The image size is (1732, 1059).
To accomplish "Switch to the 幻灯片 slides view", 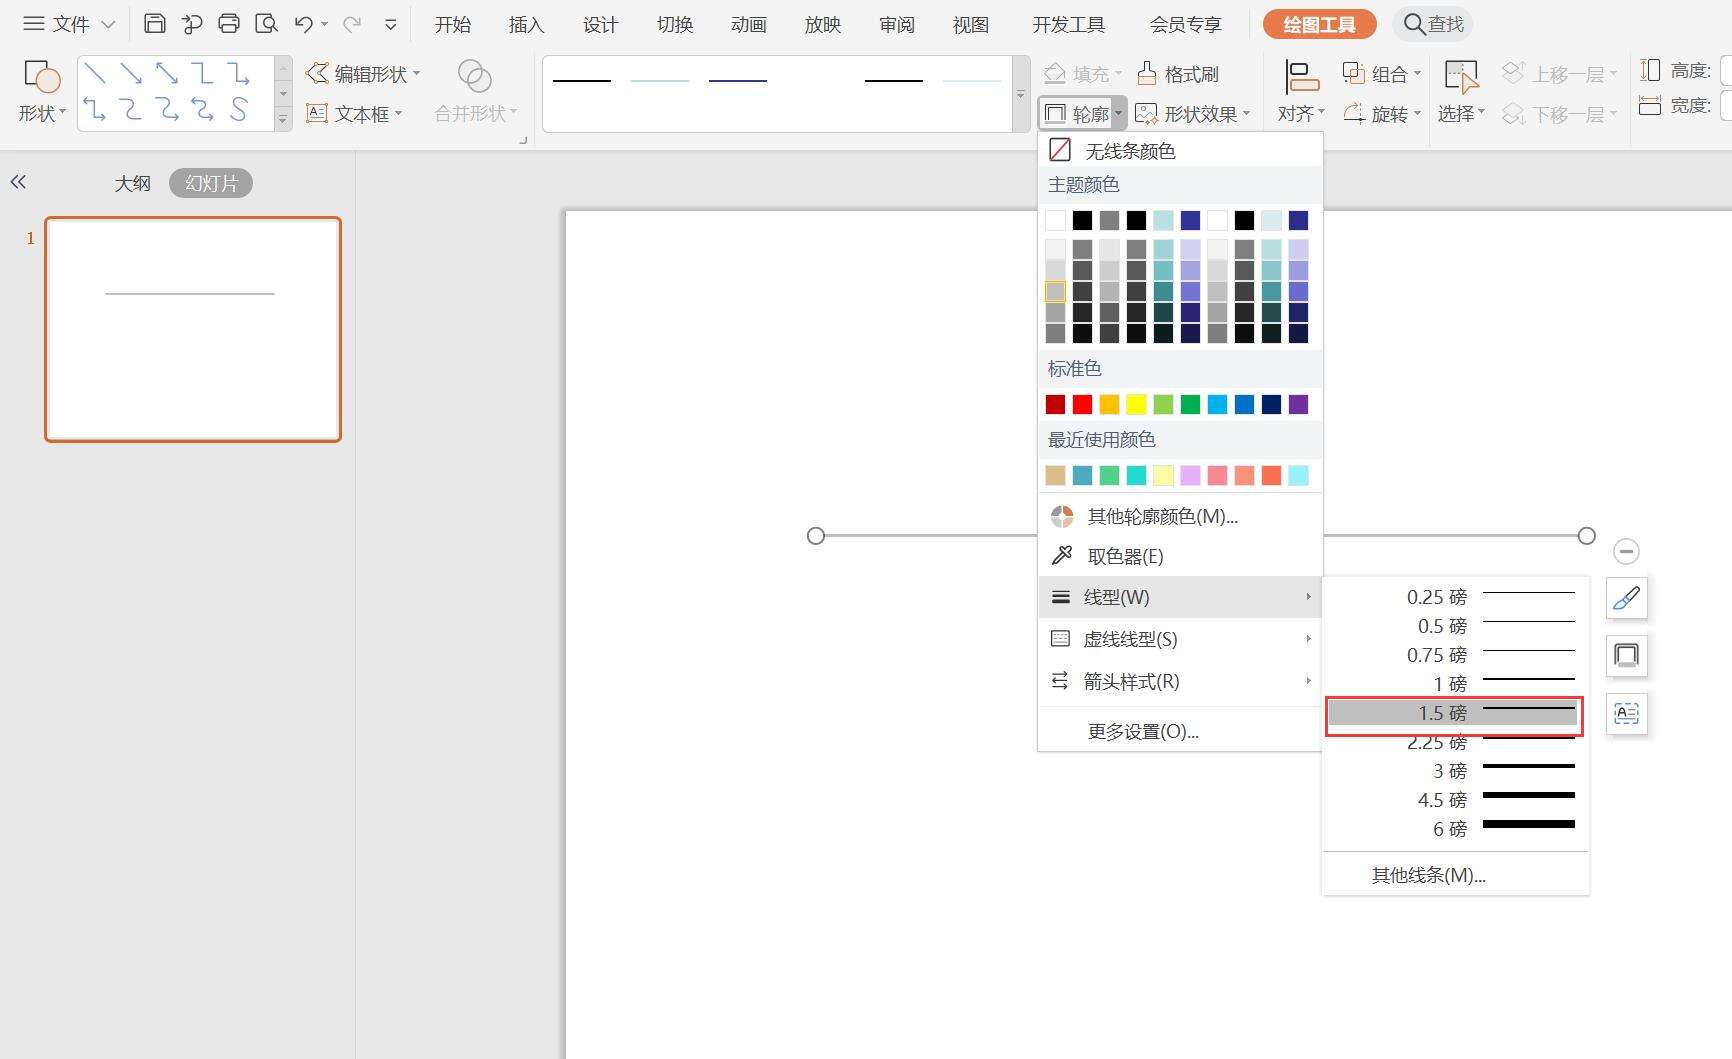I will [211, 183].
